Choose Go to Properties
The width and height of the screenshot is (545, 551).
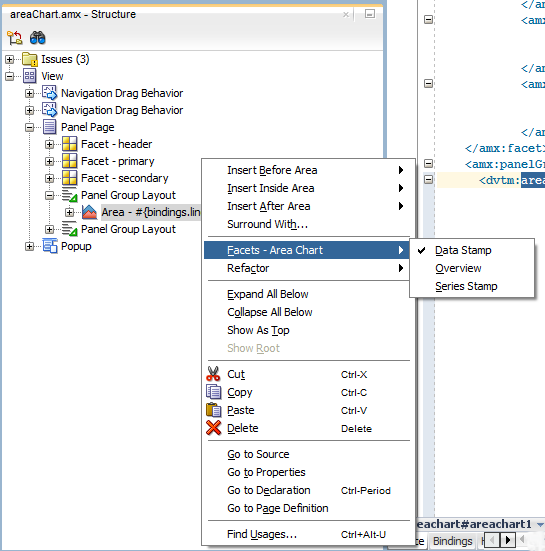pos(306,472)
